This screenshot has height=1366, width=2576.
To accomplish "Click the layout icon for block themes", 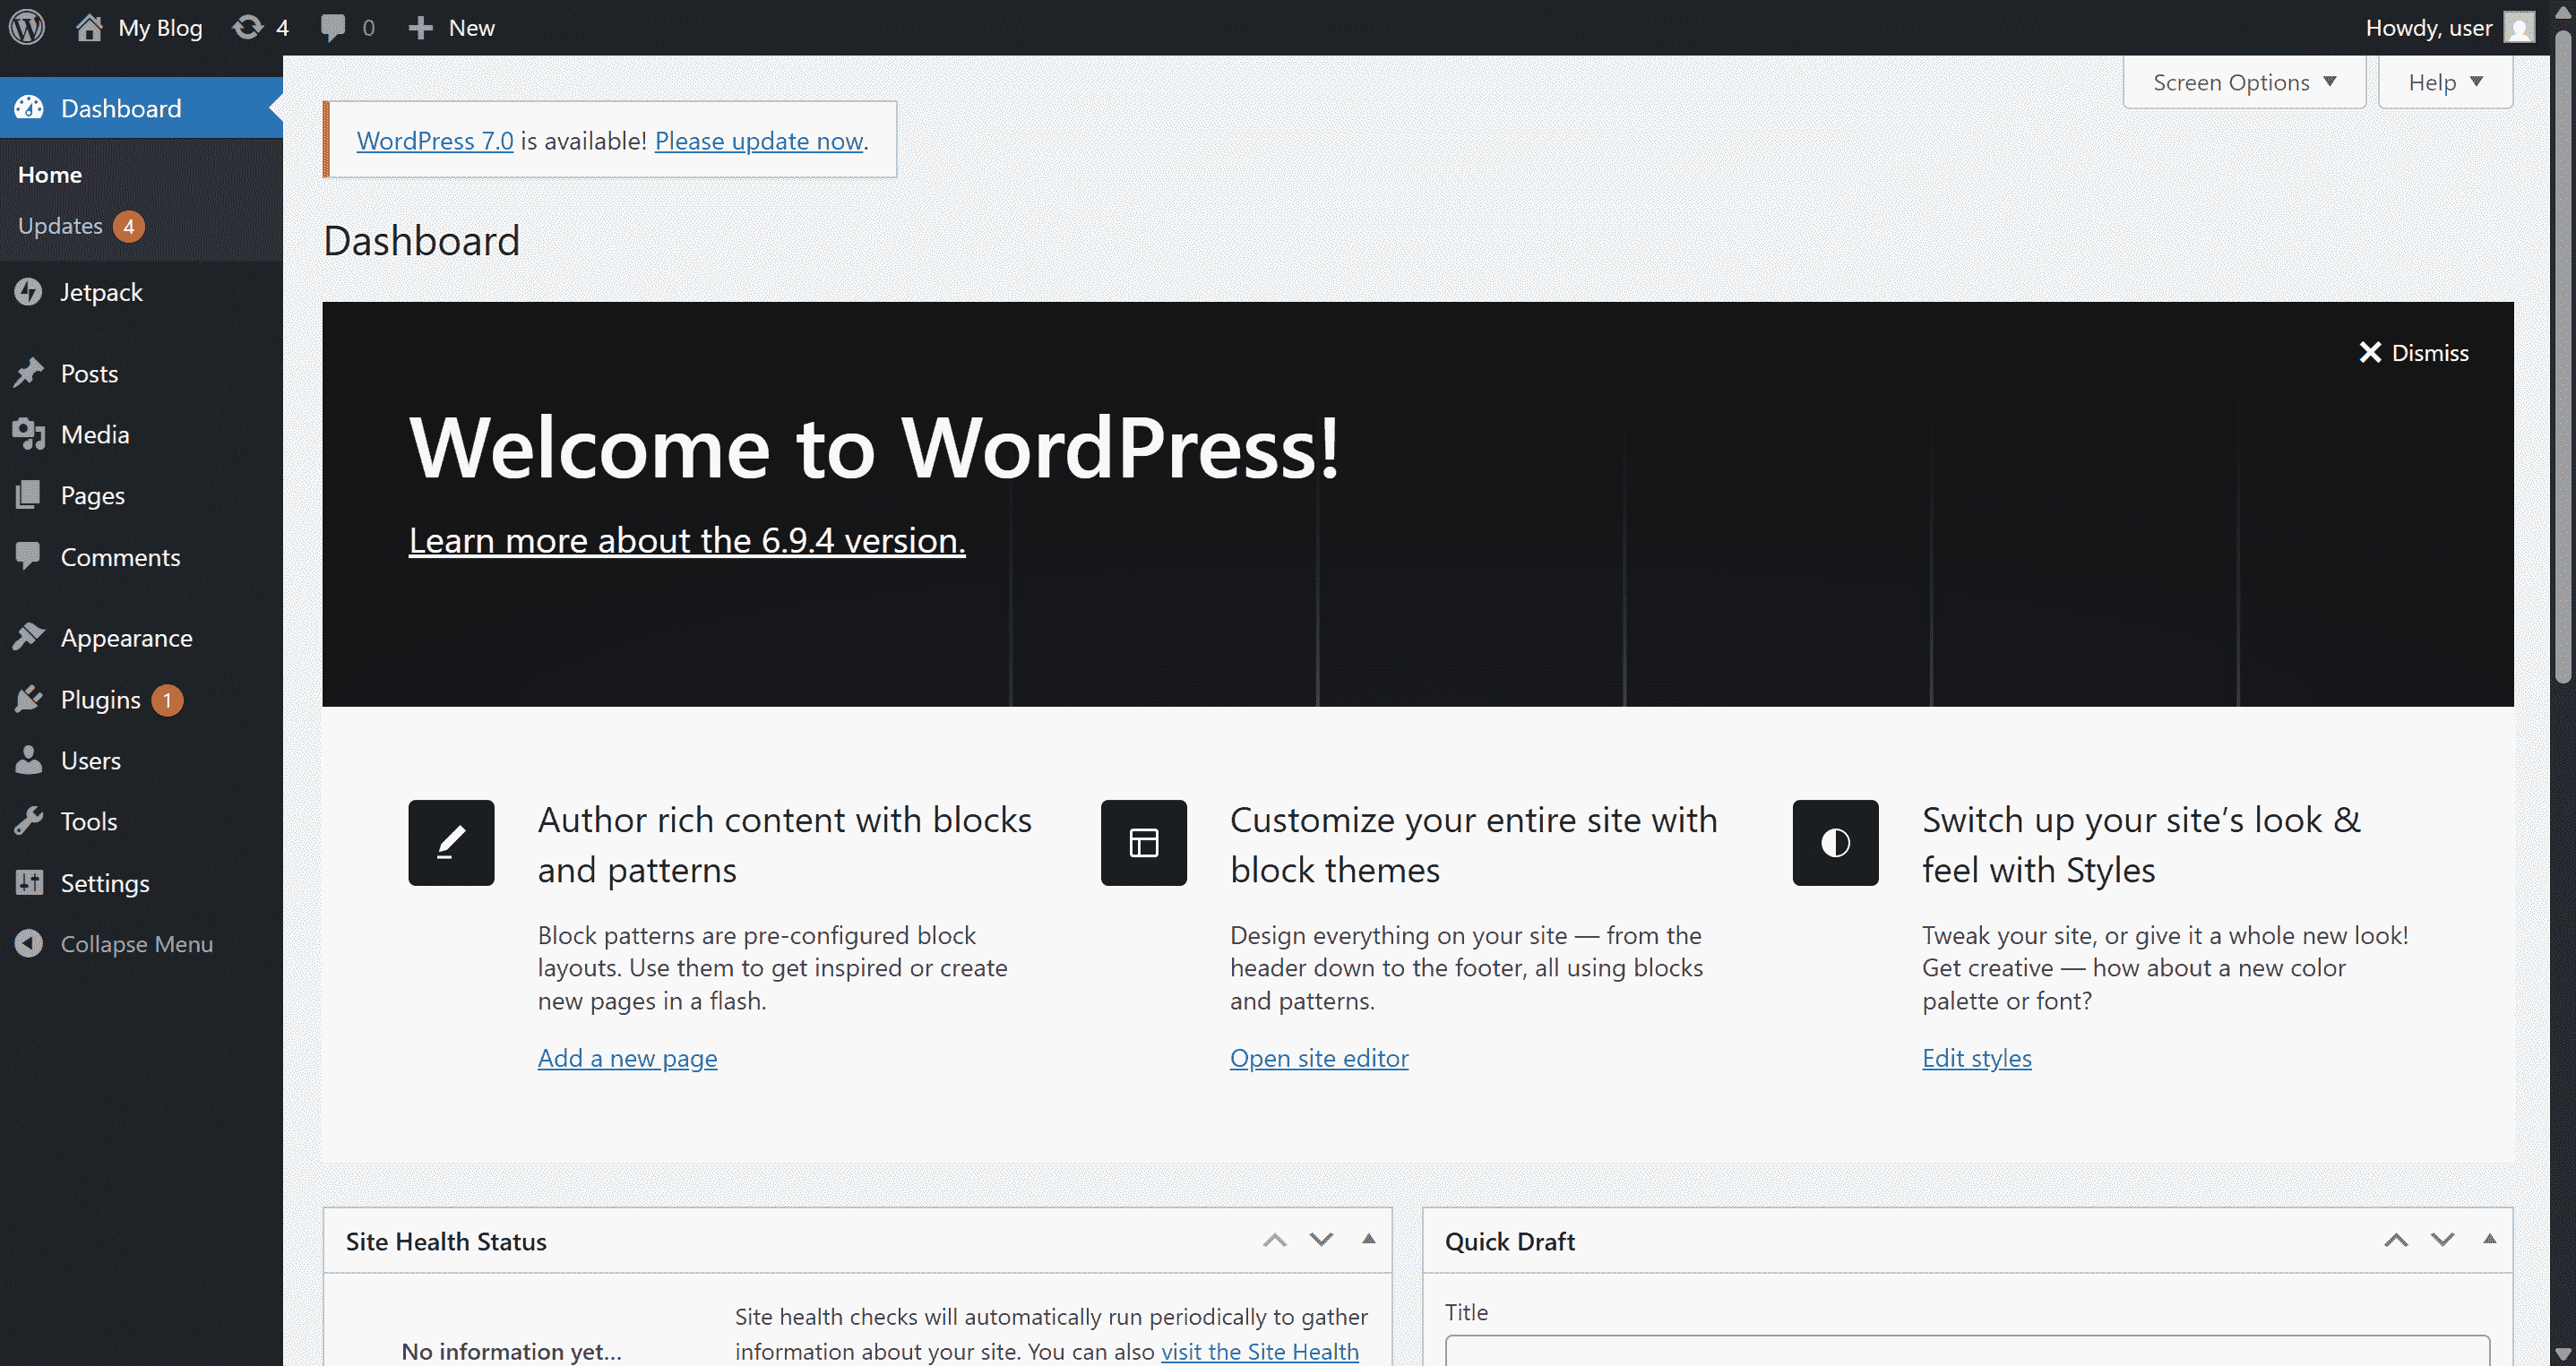I will [1144, 842].
